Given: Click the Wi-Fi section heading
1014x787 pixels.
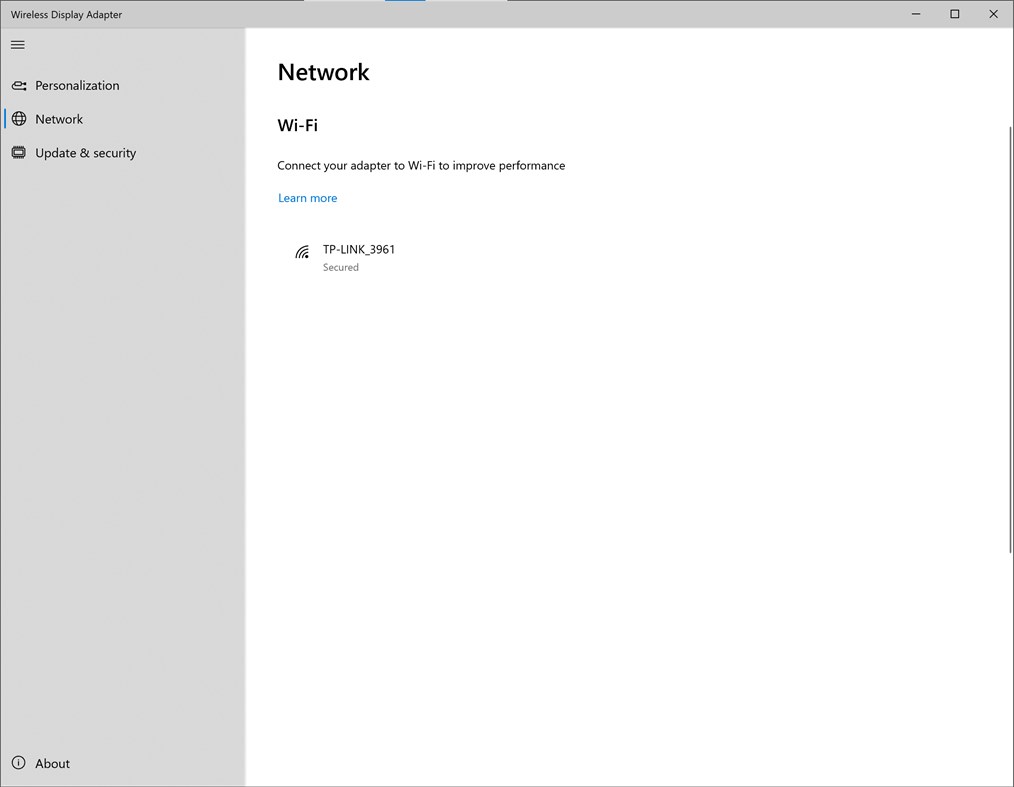Looking at the screenshot, I should [297, 125].
